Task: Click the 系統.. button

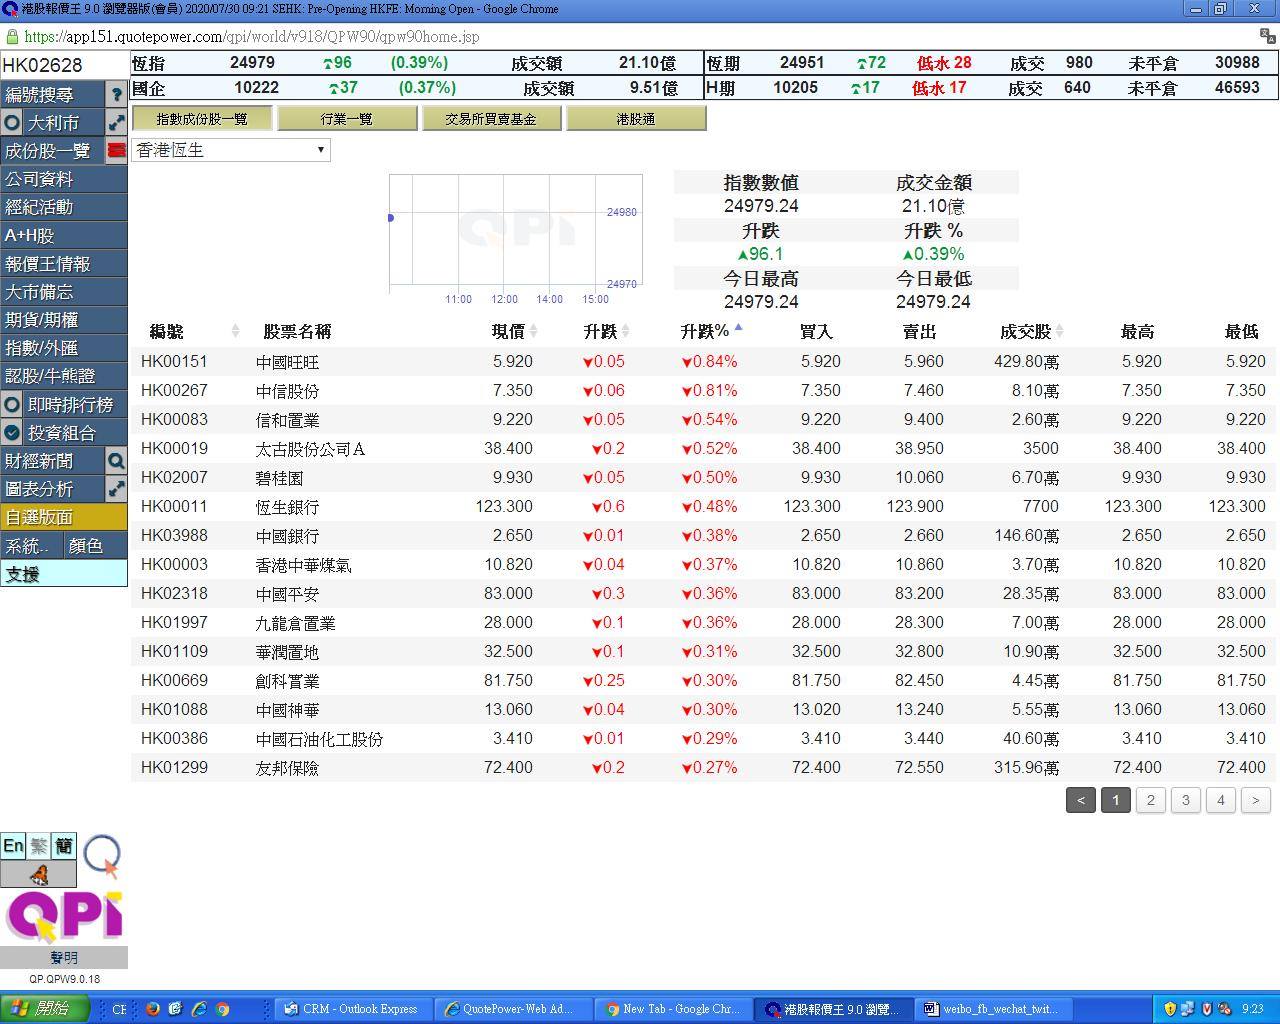Action: [31, 546]
